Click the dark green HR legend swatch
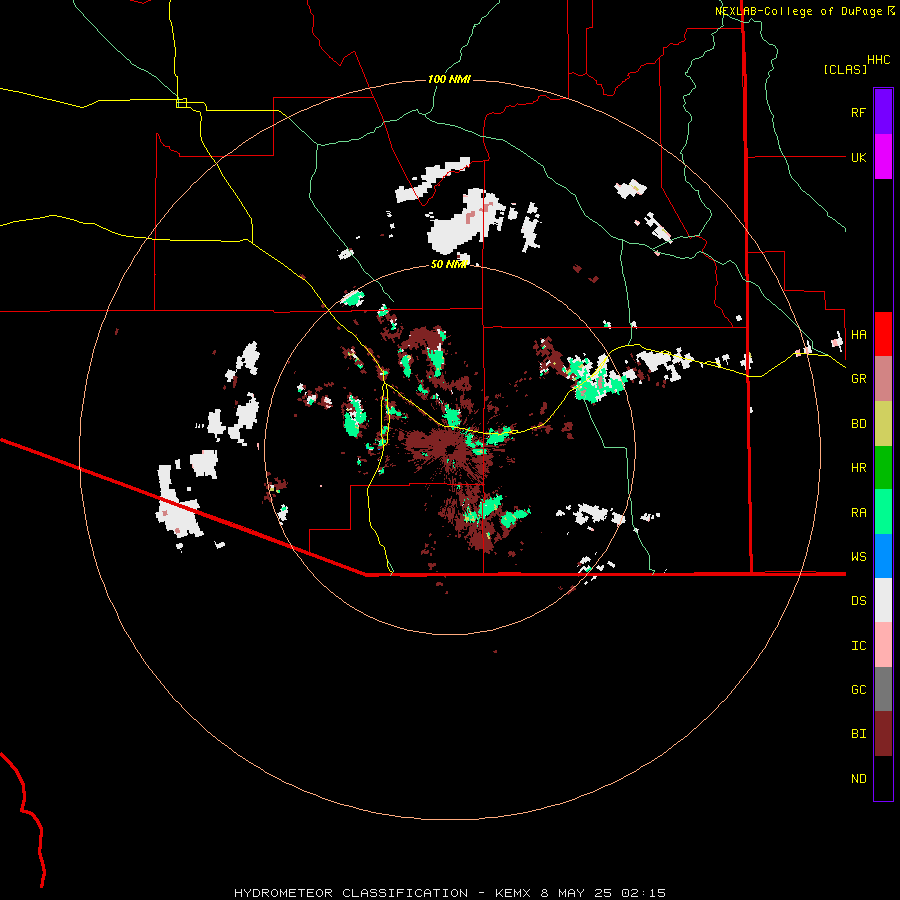Screen dimensions: 900x900 (883, 468)
